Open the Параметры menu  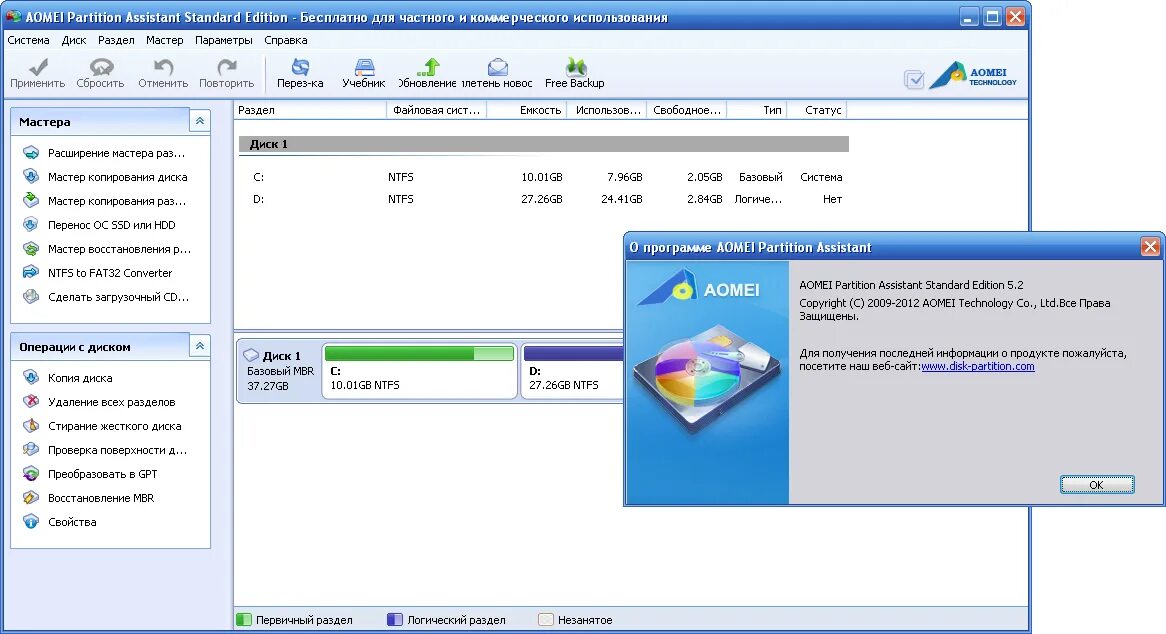(x=224, y=40)
